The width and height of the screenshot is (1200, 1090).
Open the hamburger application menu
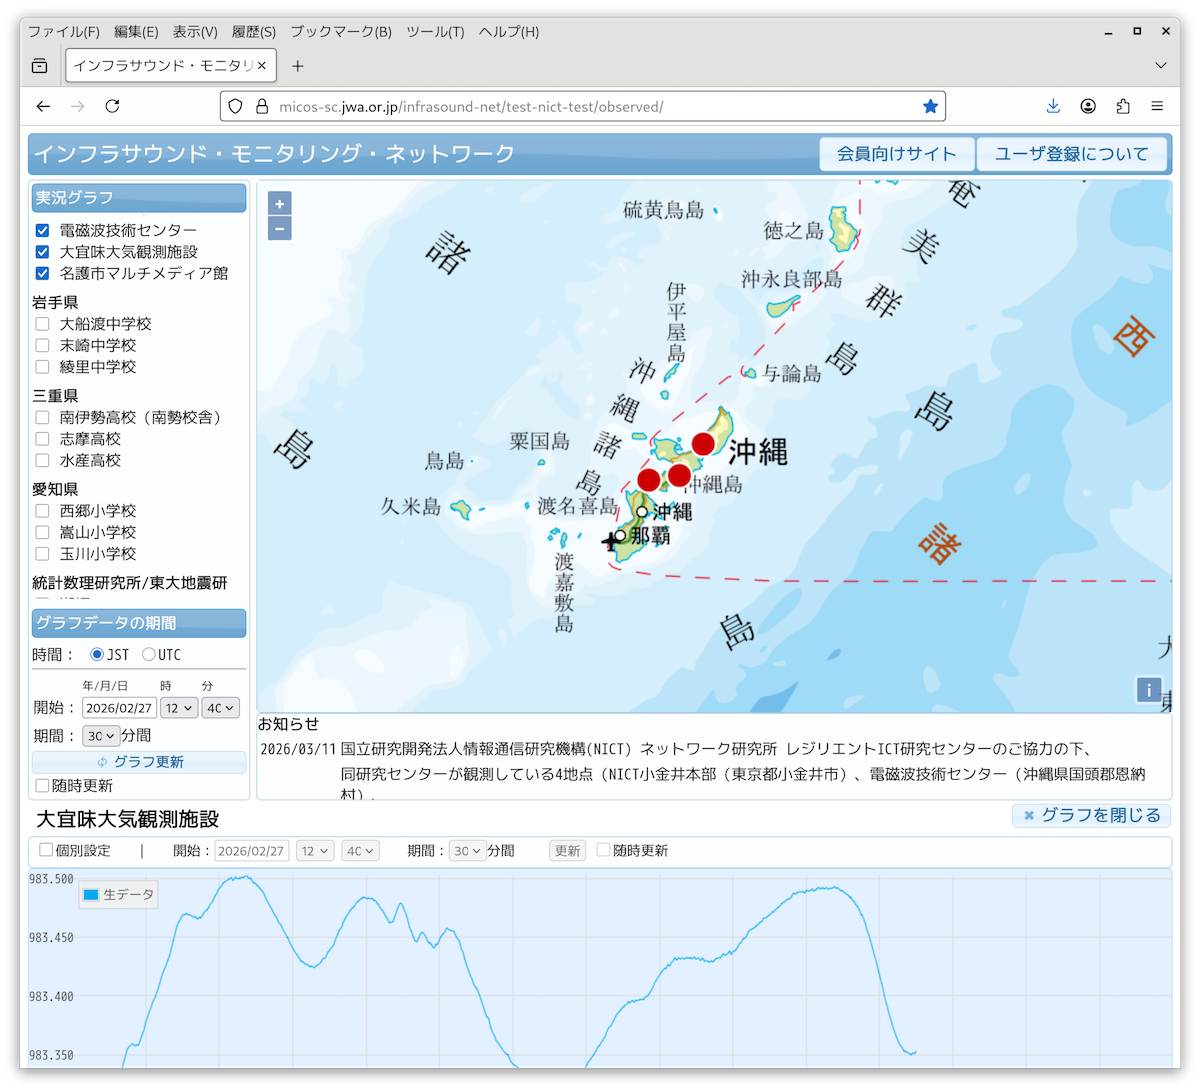pos(1157,106)
